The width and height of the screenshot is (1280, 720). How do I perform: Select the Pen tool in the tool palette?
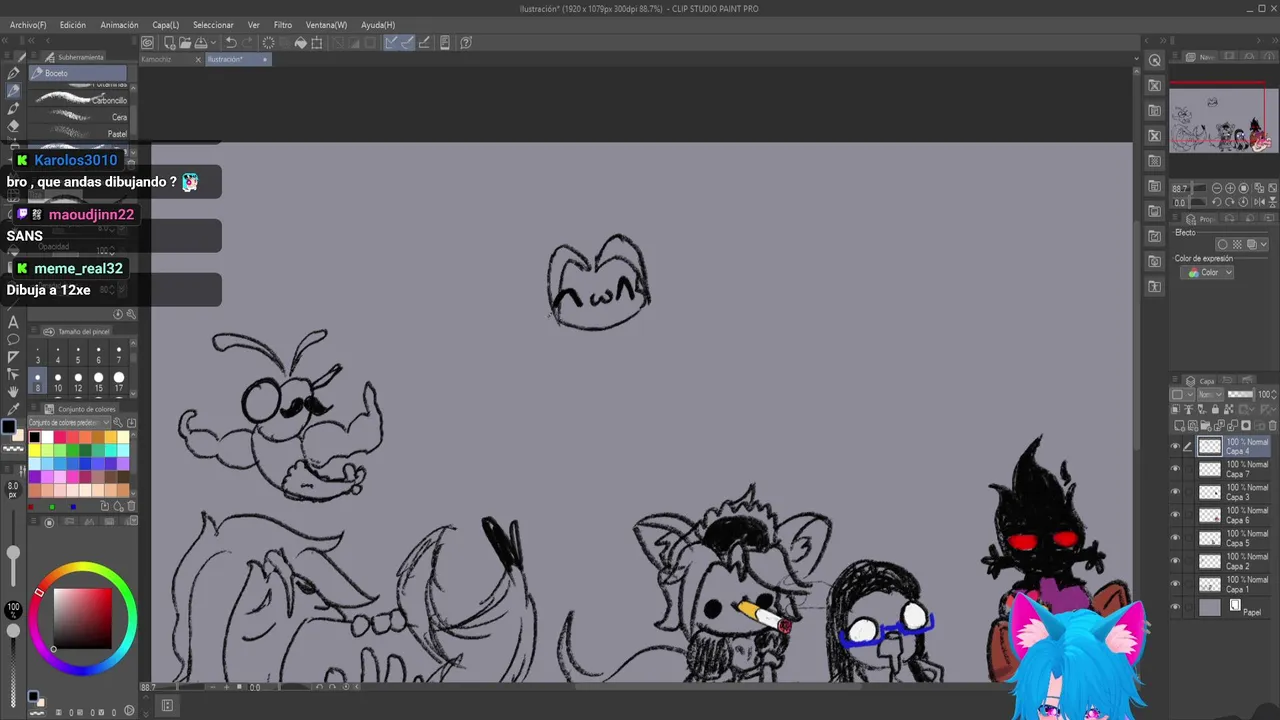point(13,74)
